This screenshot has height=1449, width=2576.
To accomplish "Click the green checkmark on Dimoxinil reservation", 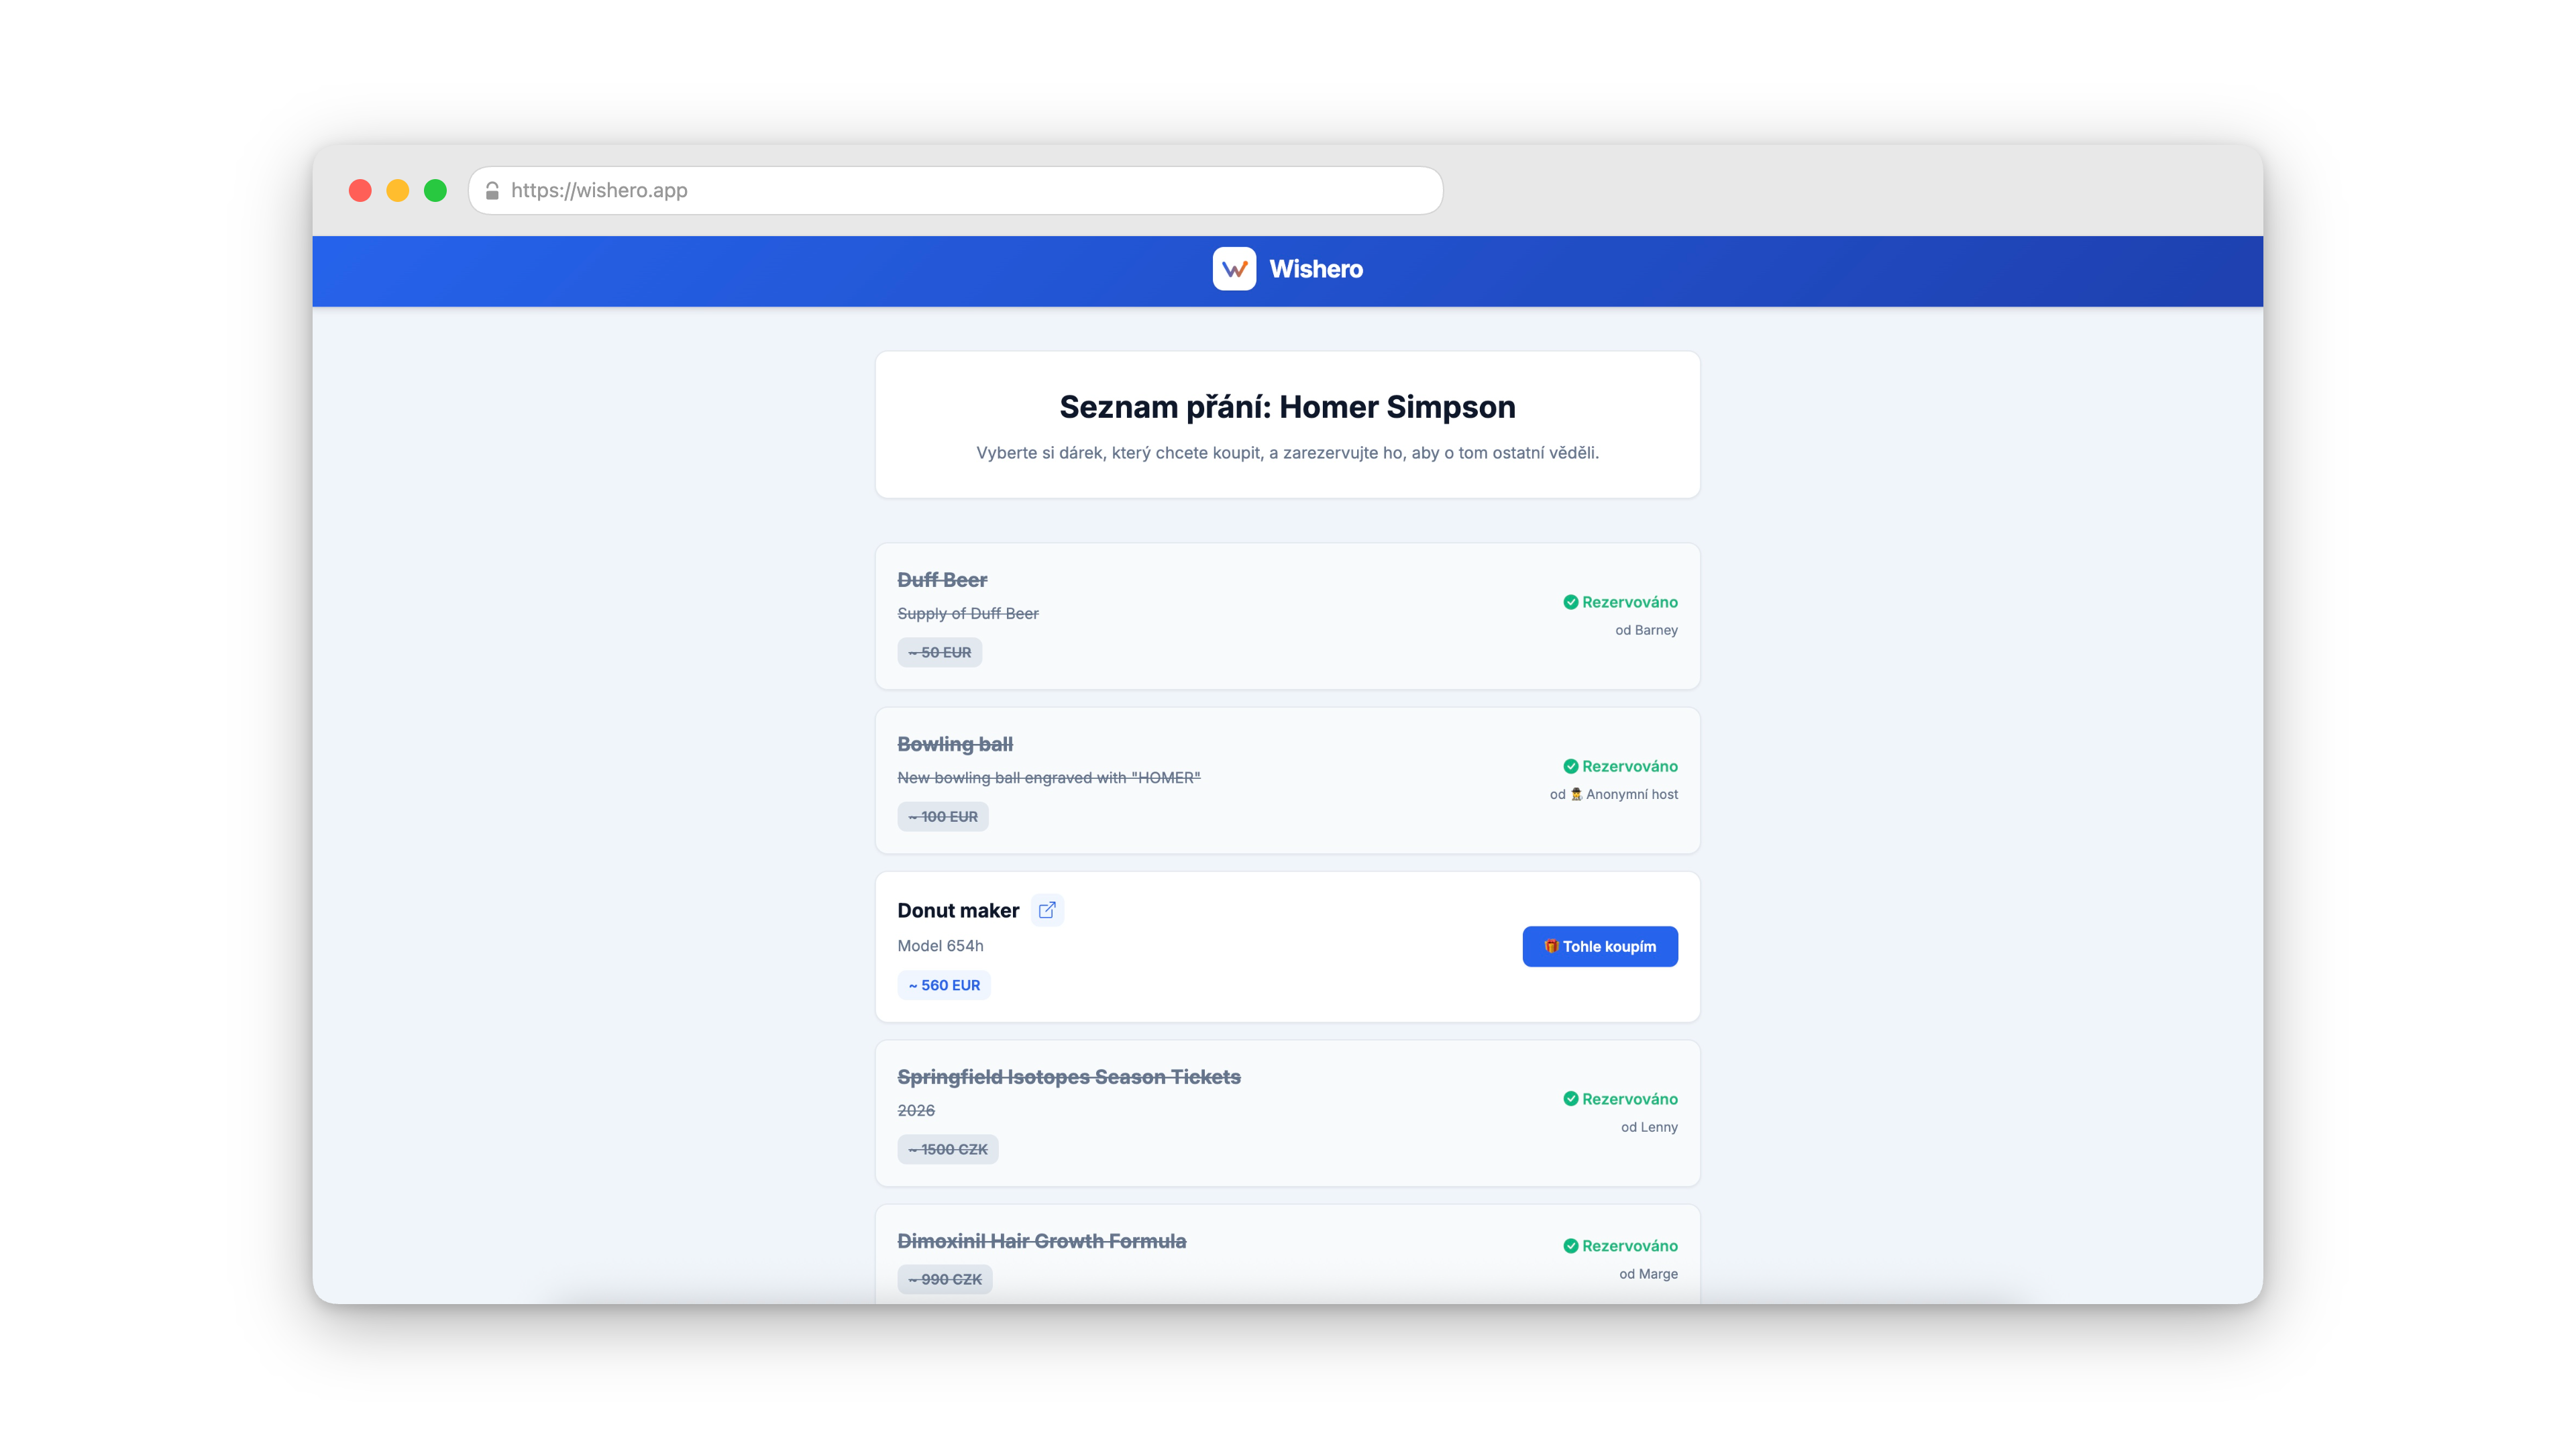I will click(x=1570, y=1246).
